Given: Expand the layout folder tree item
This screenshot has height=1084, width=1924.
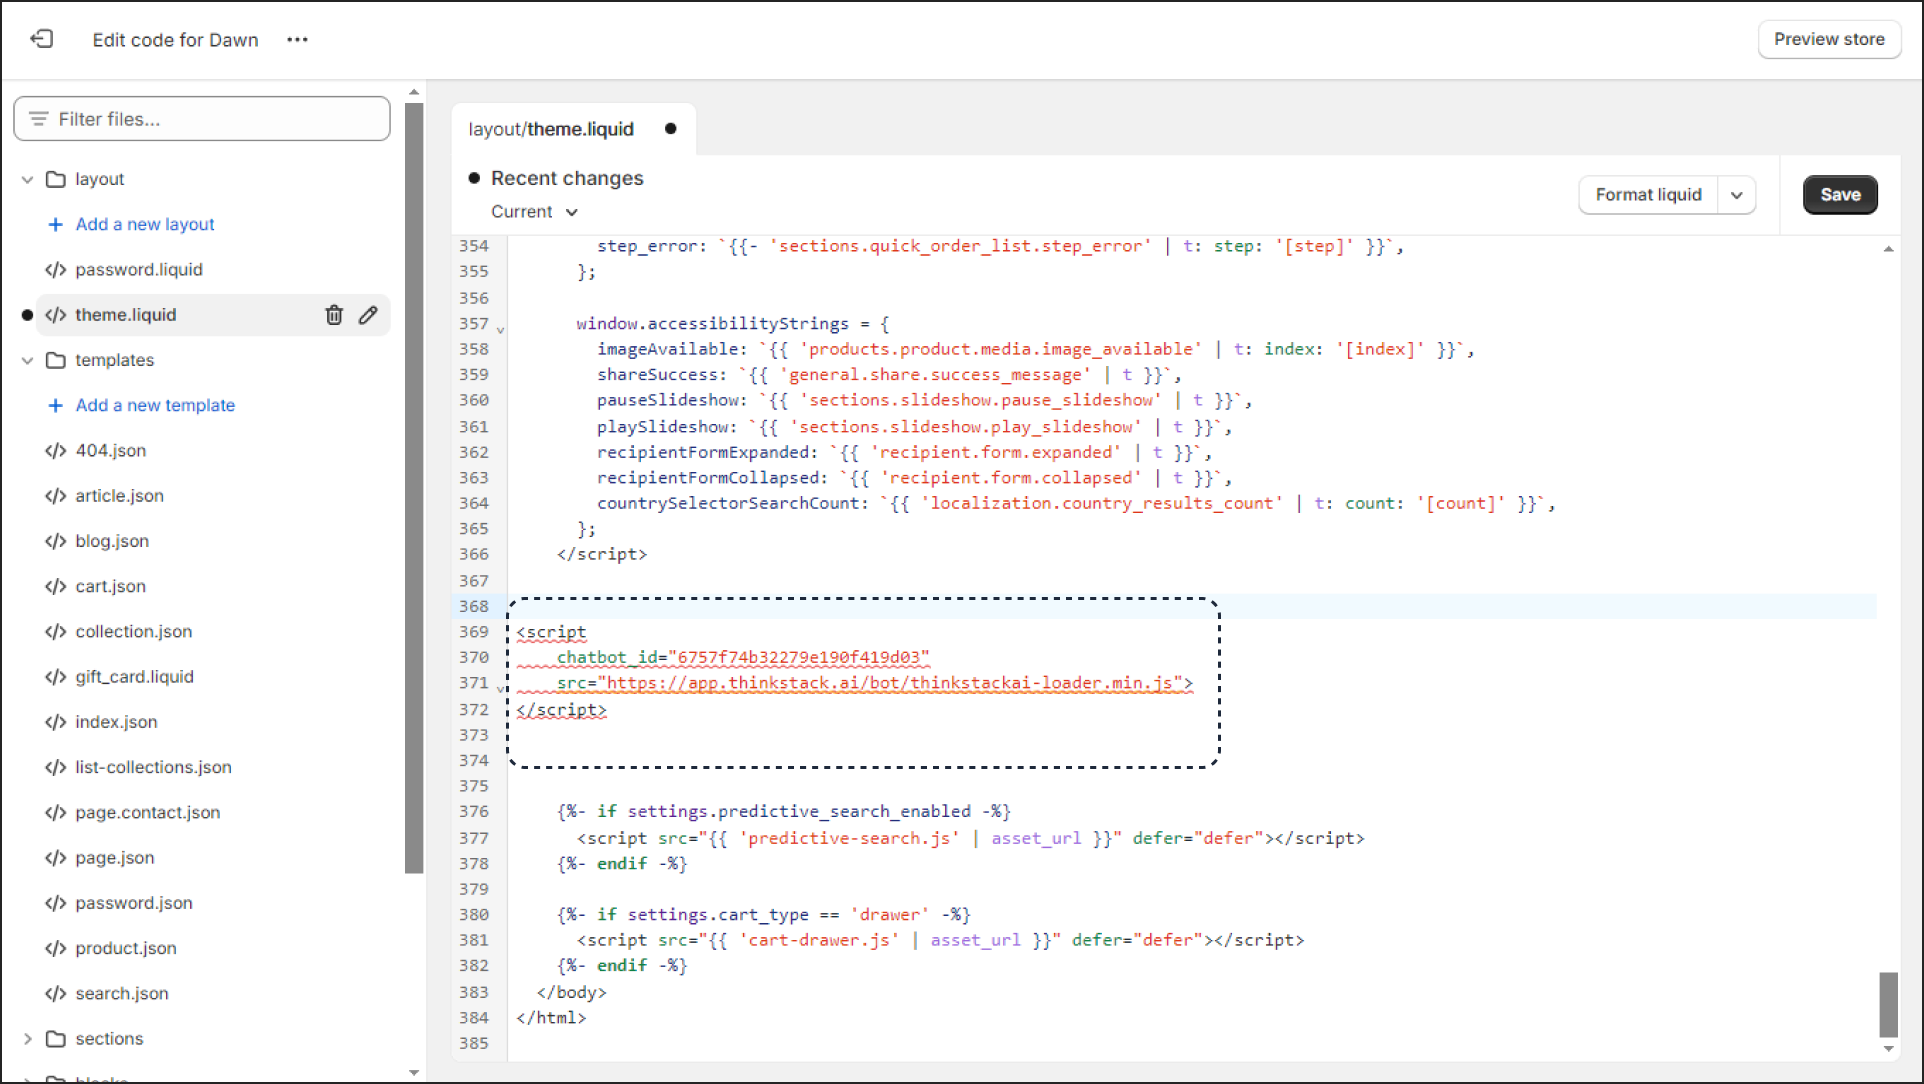Looking at the screenshot, I should click(29, 178).
